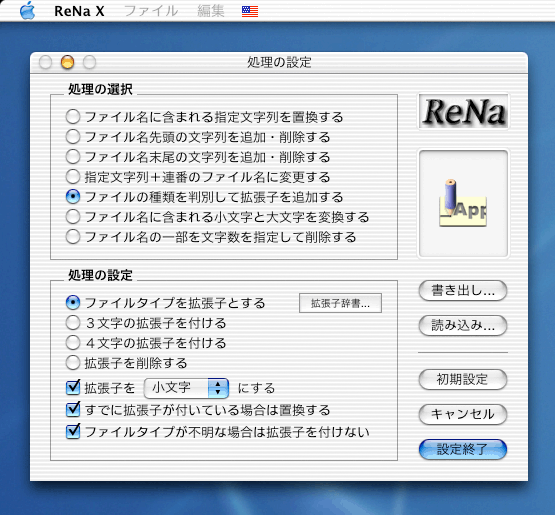Image resolution: width=555 pixels, height=515 pixels.
Task: Uncheck the 拡張子を 小文字 にする checkbox
Action: click(x=73, y=388)
